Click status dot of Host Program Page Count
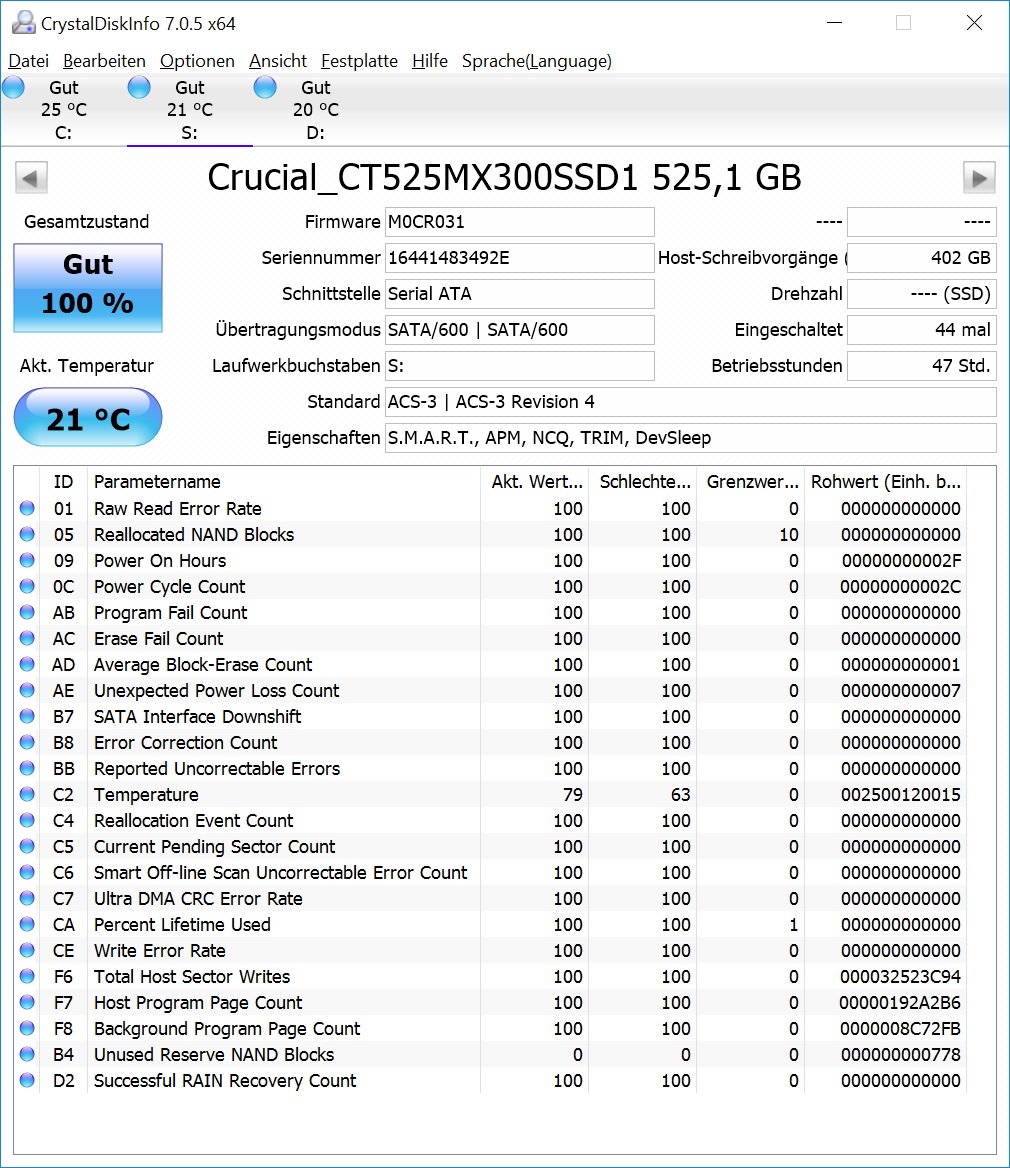Image resolution: width=1010 pixels, height=1168 pixels. point(28,1002)
